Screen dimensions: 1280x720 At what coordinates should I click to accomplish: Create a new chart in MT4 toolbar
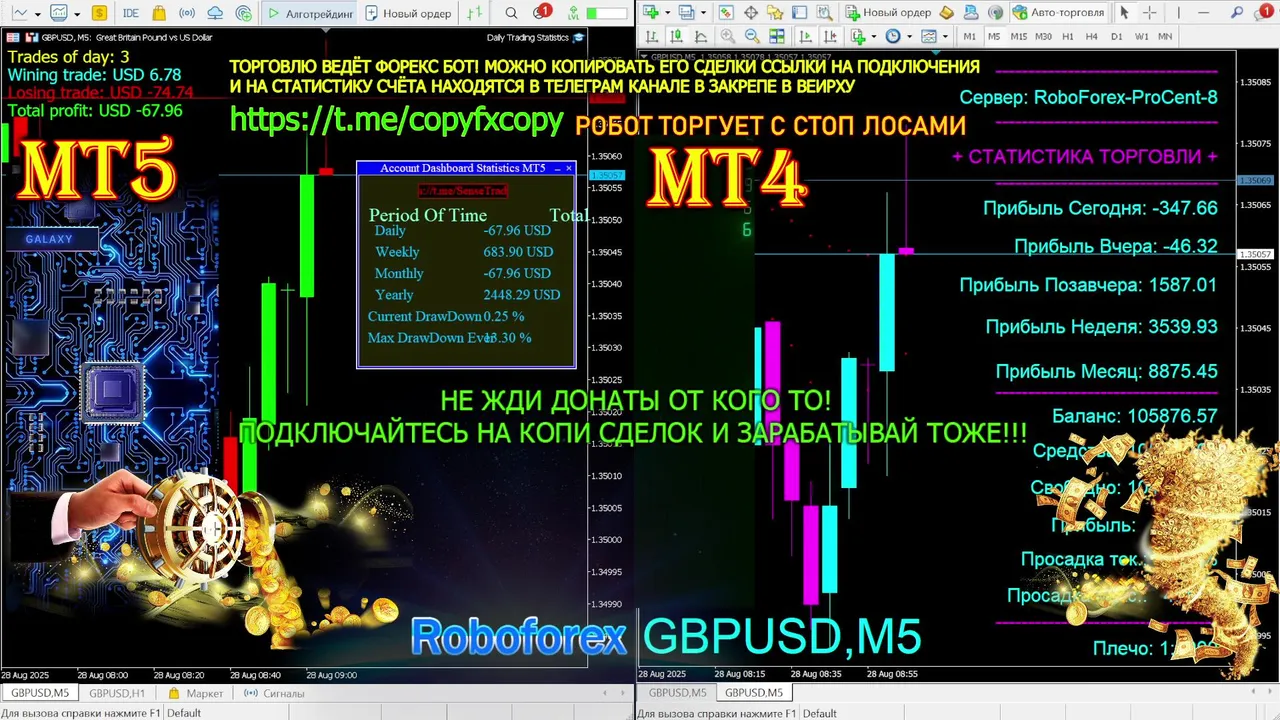(651, 12)
